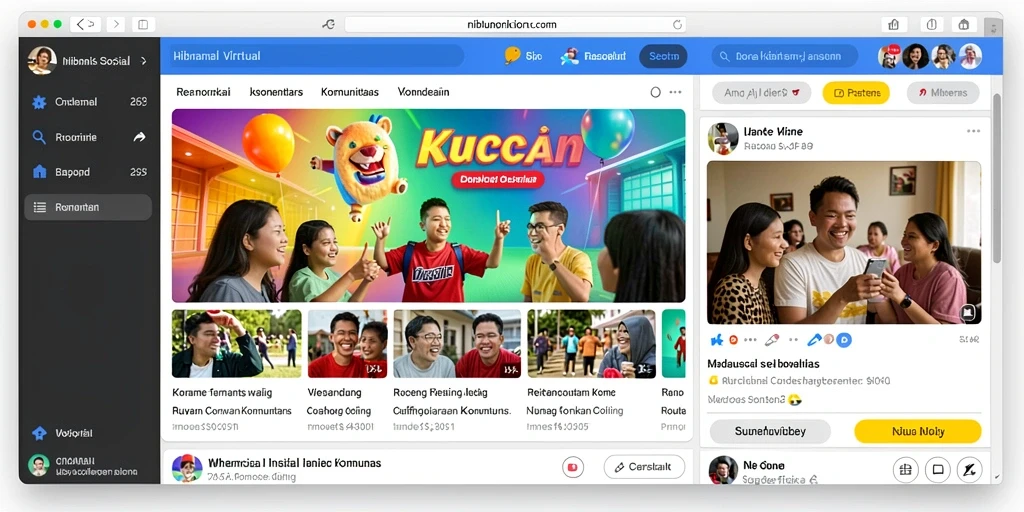Image resolution: width=1024 pixels, height=512 pixels.
Task: Open the family photo in Uante Hiine post
Action: [x=844, y=242]
